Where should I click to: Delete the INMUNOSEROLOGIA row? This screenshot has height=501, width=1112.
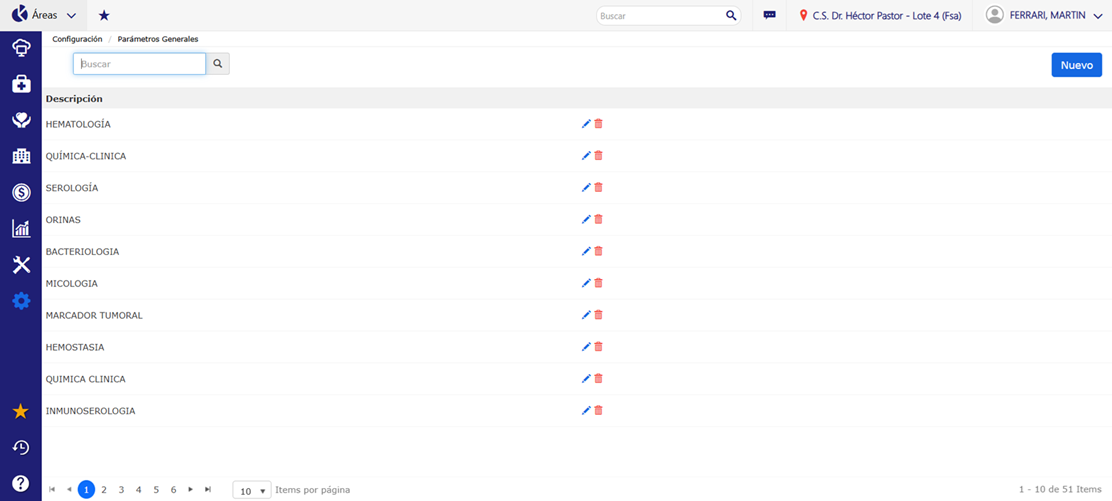[x=598, y=411]
